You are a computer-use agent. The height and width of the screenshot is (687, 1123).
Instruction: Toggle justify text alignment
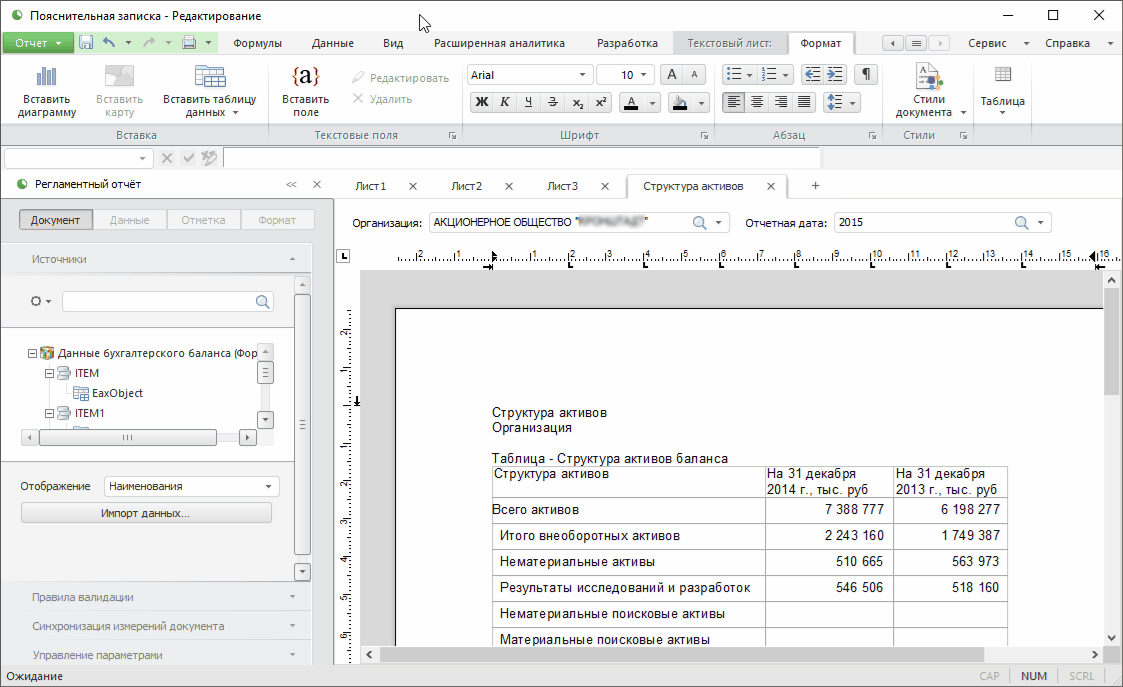tap(804, 102)
